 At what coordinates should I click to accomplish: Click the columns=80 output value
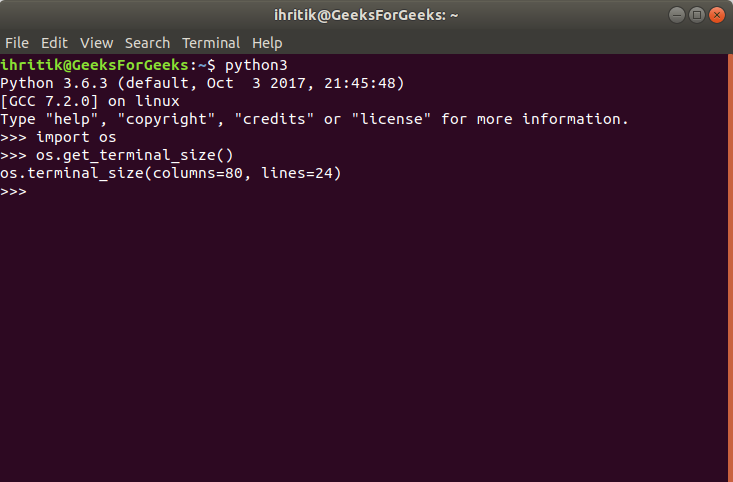(x=198, y=173)
